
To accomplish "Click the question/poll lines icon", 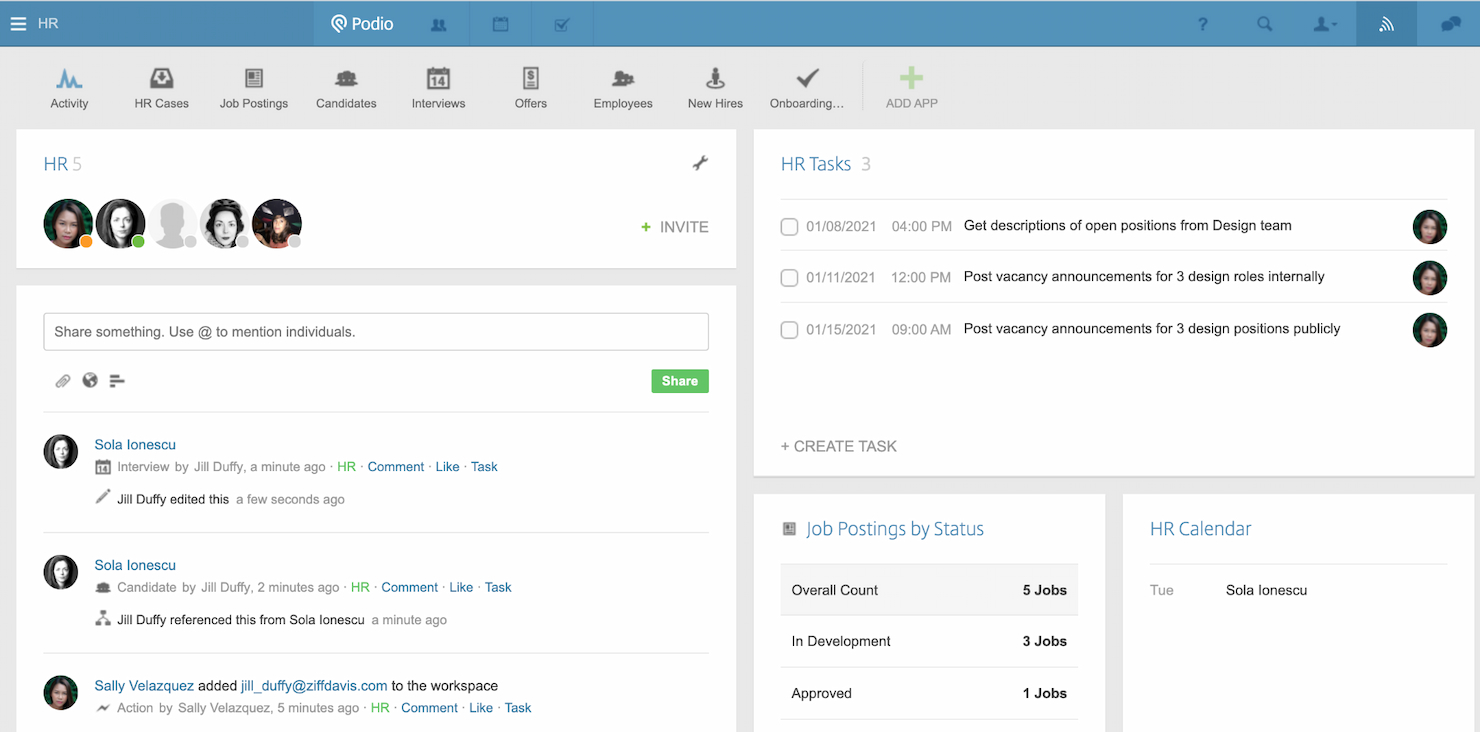I will [117, 381].
